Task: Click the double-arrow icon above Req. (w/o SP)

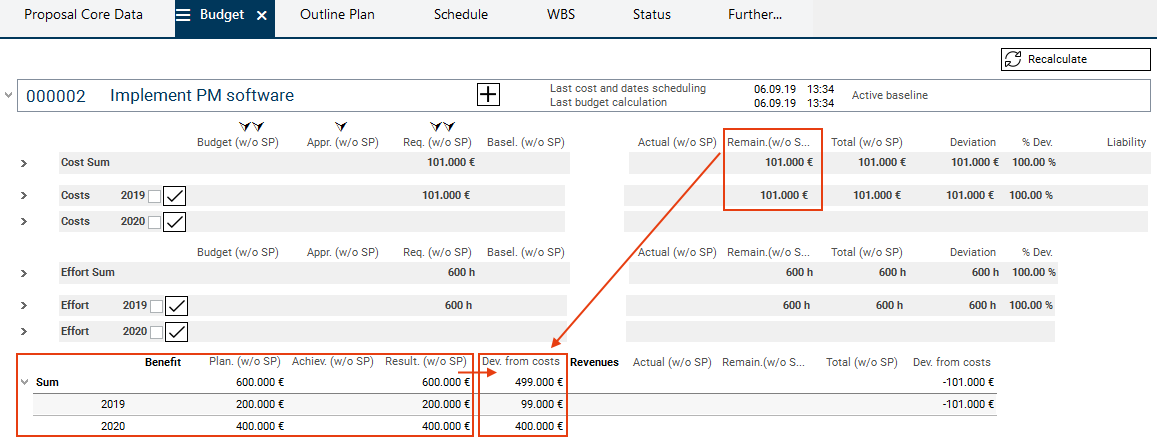Action: point(441,127)
